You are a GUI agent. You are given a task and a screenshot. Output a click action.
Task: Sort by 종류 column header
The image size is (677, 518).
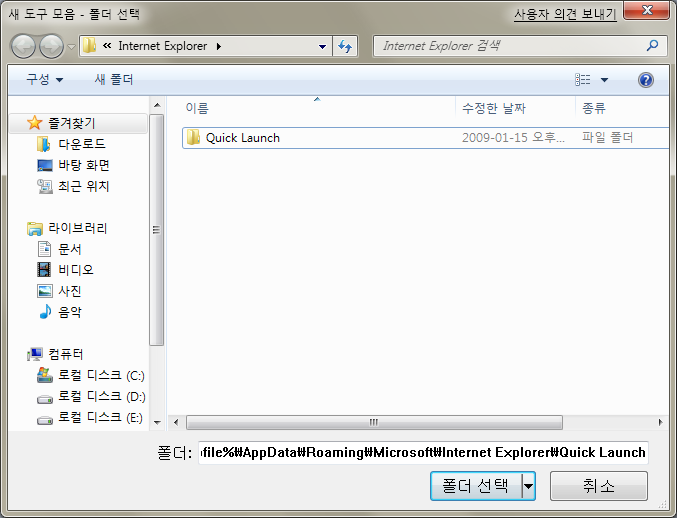(594, 108)
